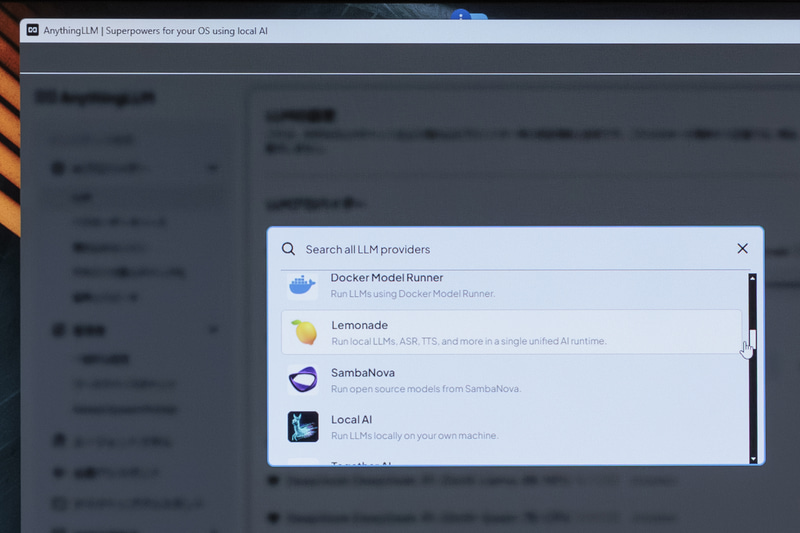Screen dimensions: 800x533
Task: Click the AnythingLLM window title icon
Action: (x=33, y=30)
